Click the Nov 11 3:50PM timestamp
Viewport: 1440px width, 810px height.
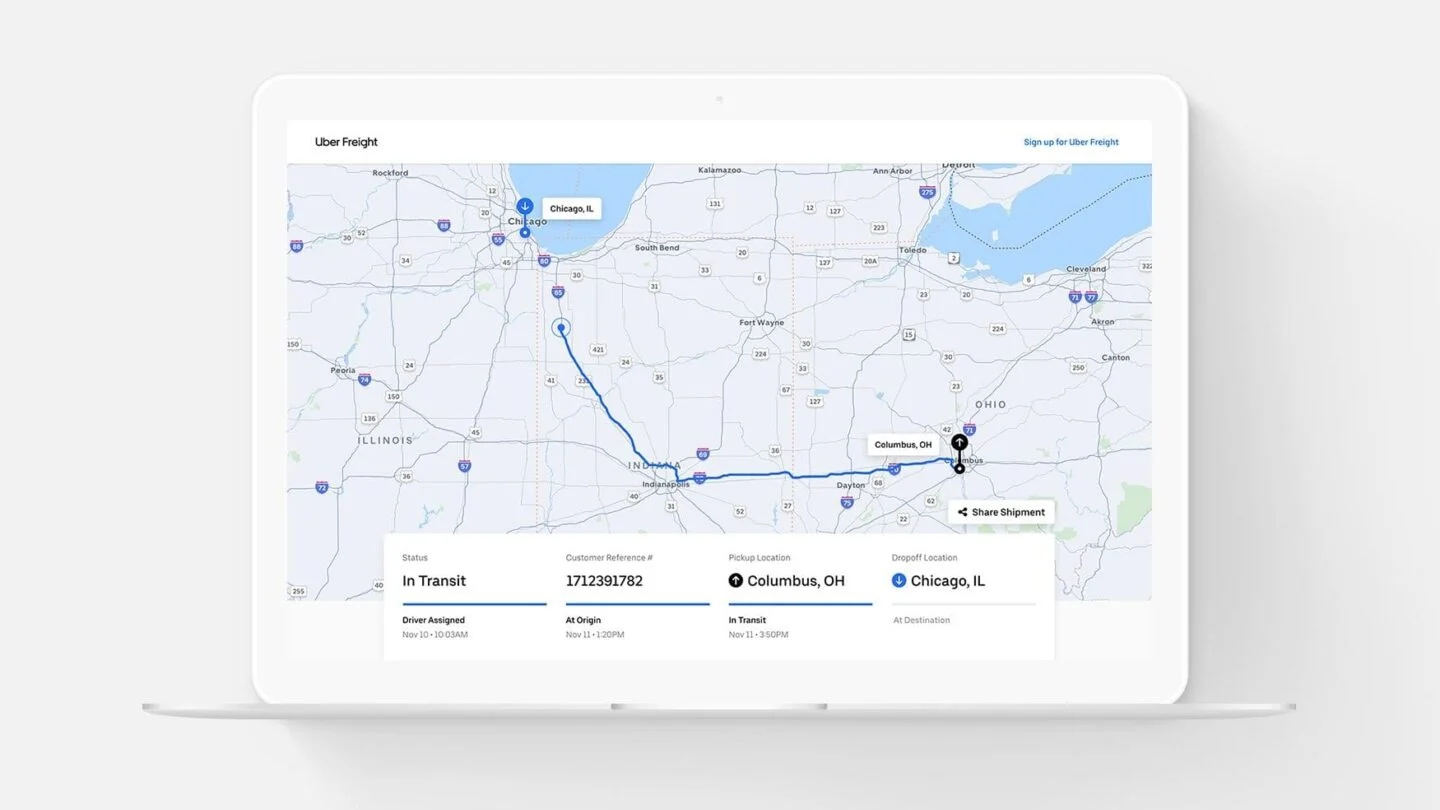coord(758,635)
